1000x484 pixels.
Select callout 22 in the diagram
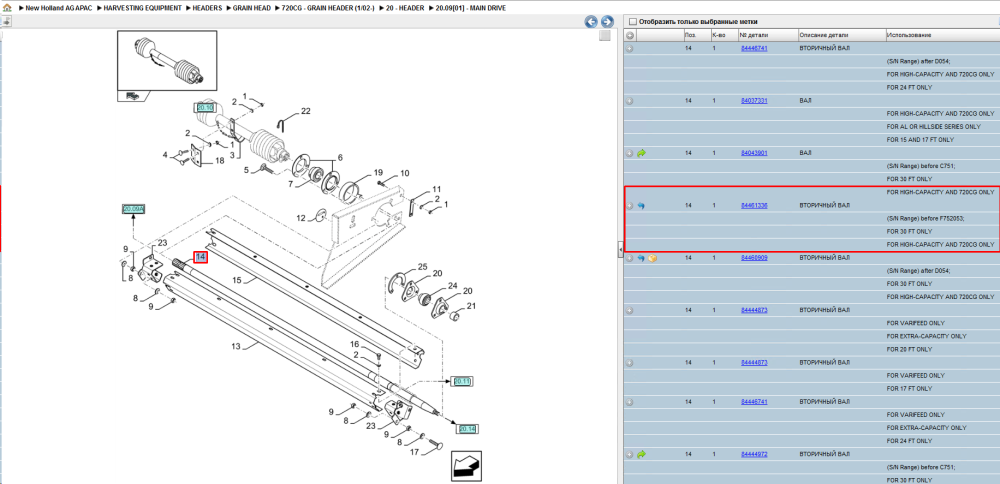pyautogui.click(x=305, y=111)
